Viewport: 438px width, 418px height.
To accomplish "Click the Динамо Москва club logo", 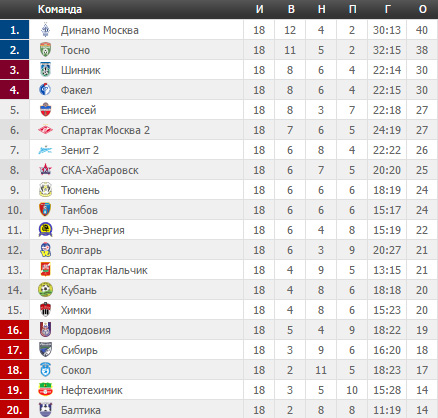I will 45,30.
